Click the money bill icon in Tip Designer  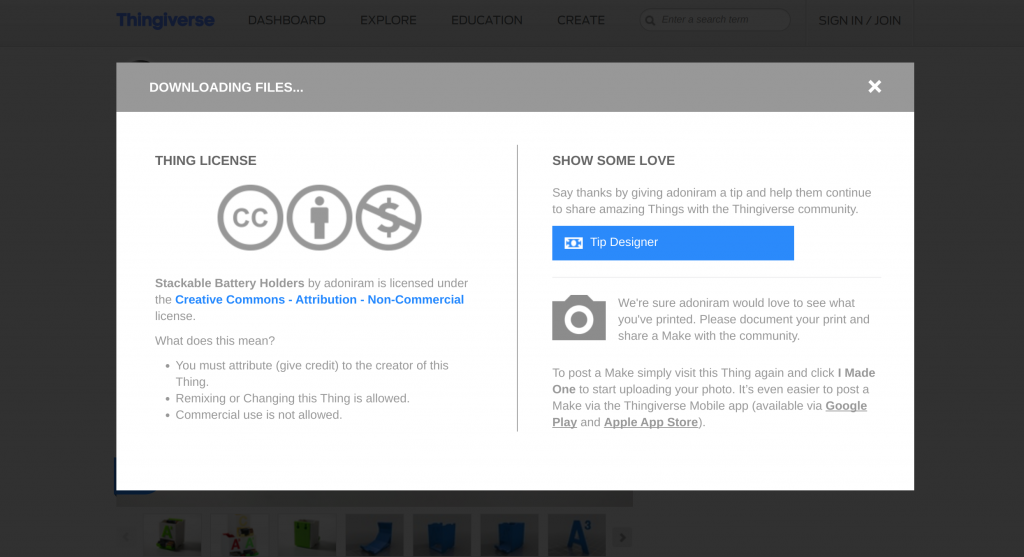(573, 243)
